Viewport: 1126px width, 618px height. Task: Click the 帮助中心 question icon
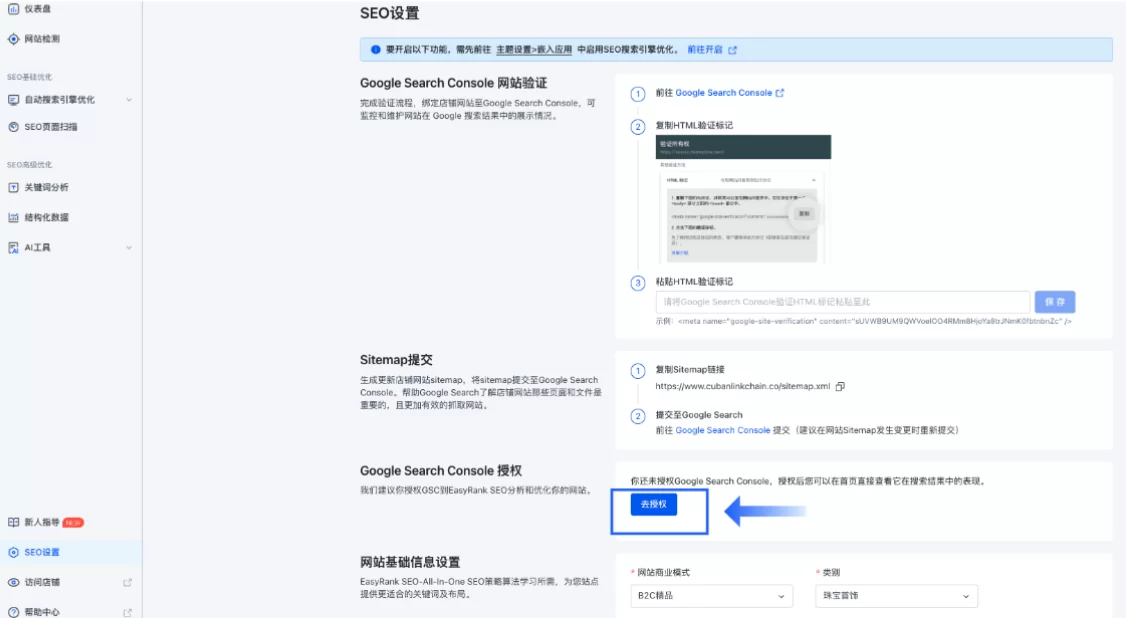pyautogui.click(x=13, y=612)
